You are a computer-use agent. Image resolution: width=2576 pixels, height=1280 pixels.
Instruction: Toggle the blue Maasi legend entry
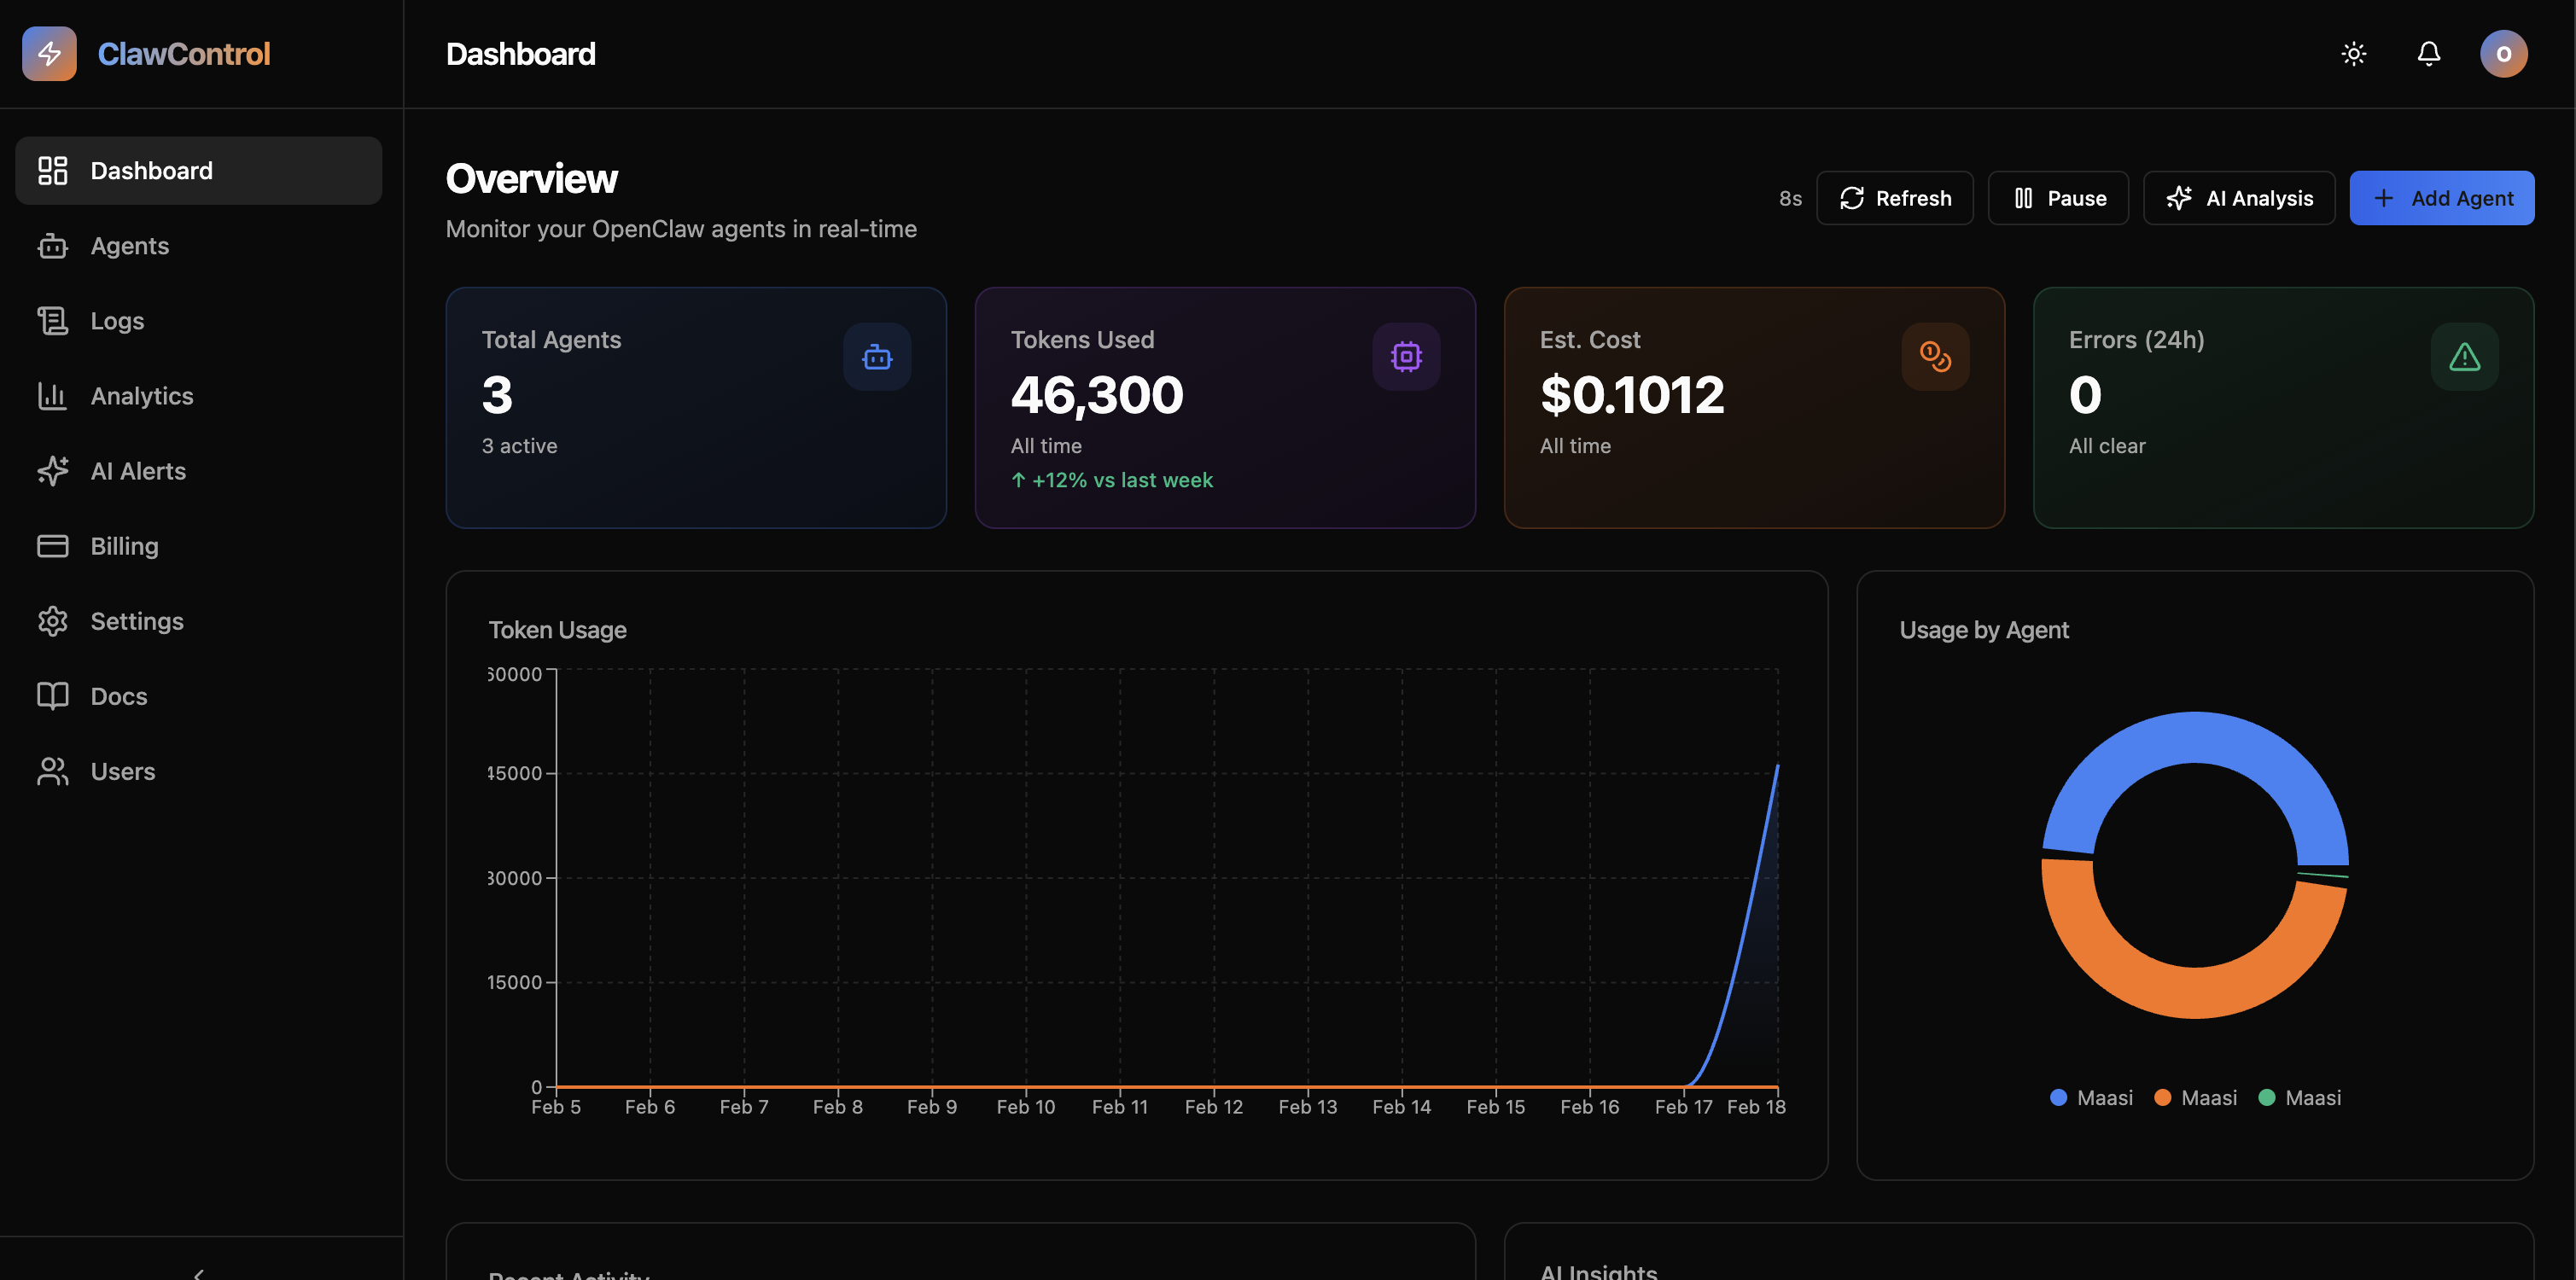point(2091,1098)
